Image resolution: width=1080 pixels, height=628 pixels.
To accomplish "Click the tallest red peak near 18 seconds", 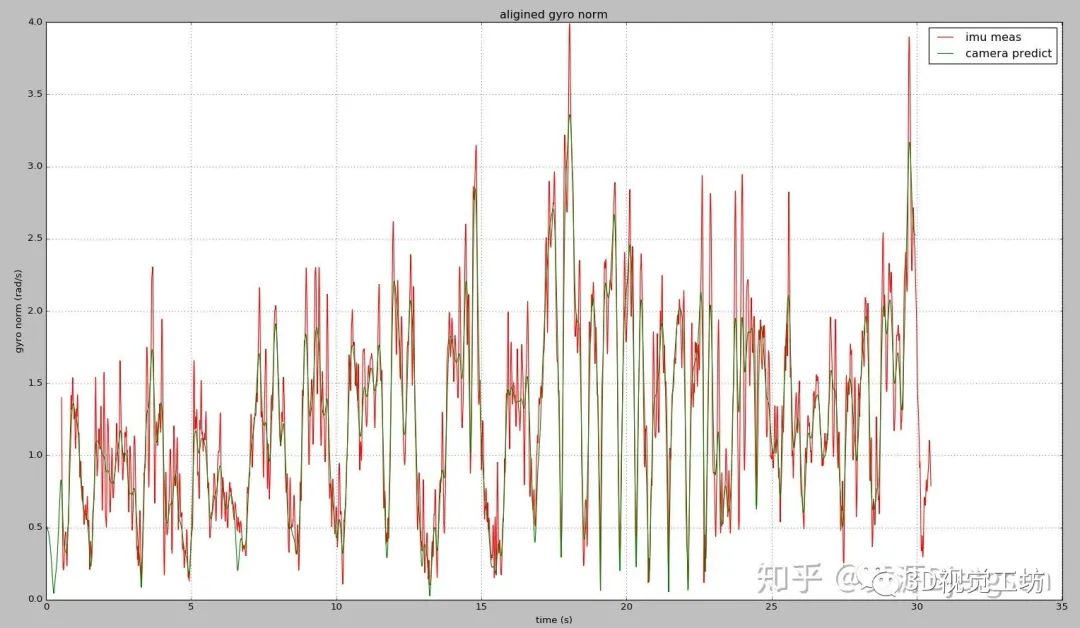I will point(570,26).
